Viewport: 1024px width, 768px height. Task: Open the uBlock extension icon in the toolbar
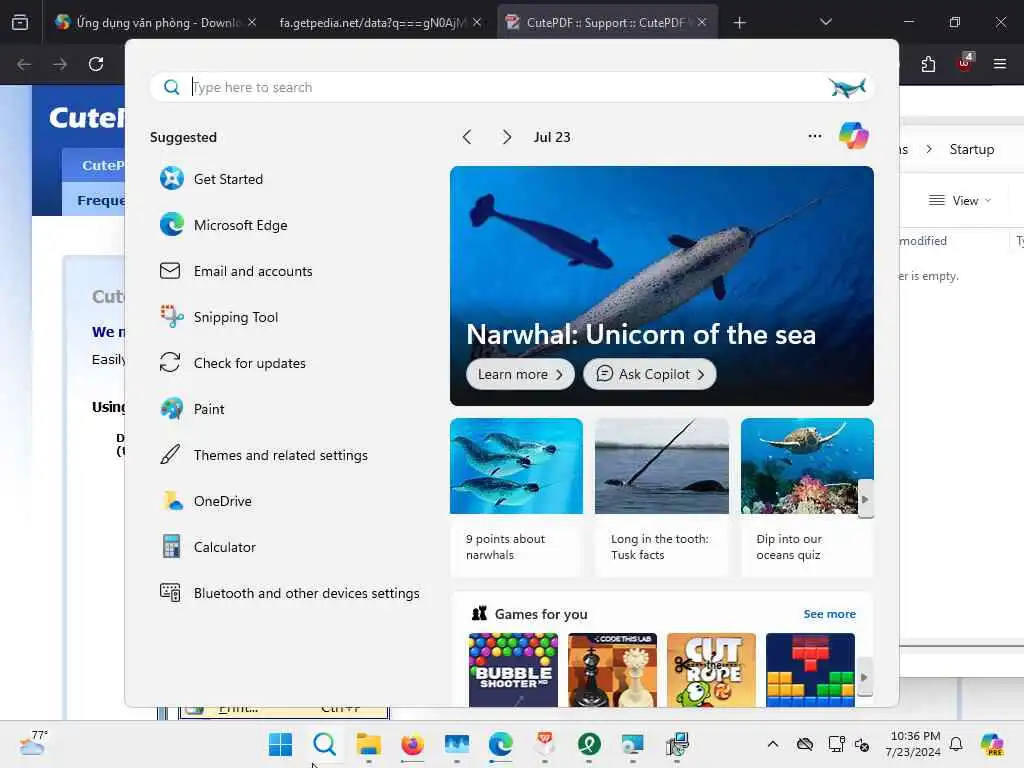click(x=965, y=63)
